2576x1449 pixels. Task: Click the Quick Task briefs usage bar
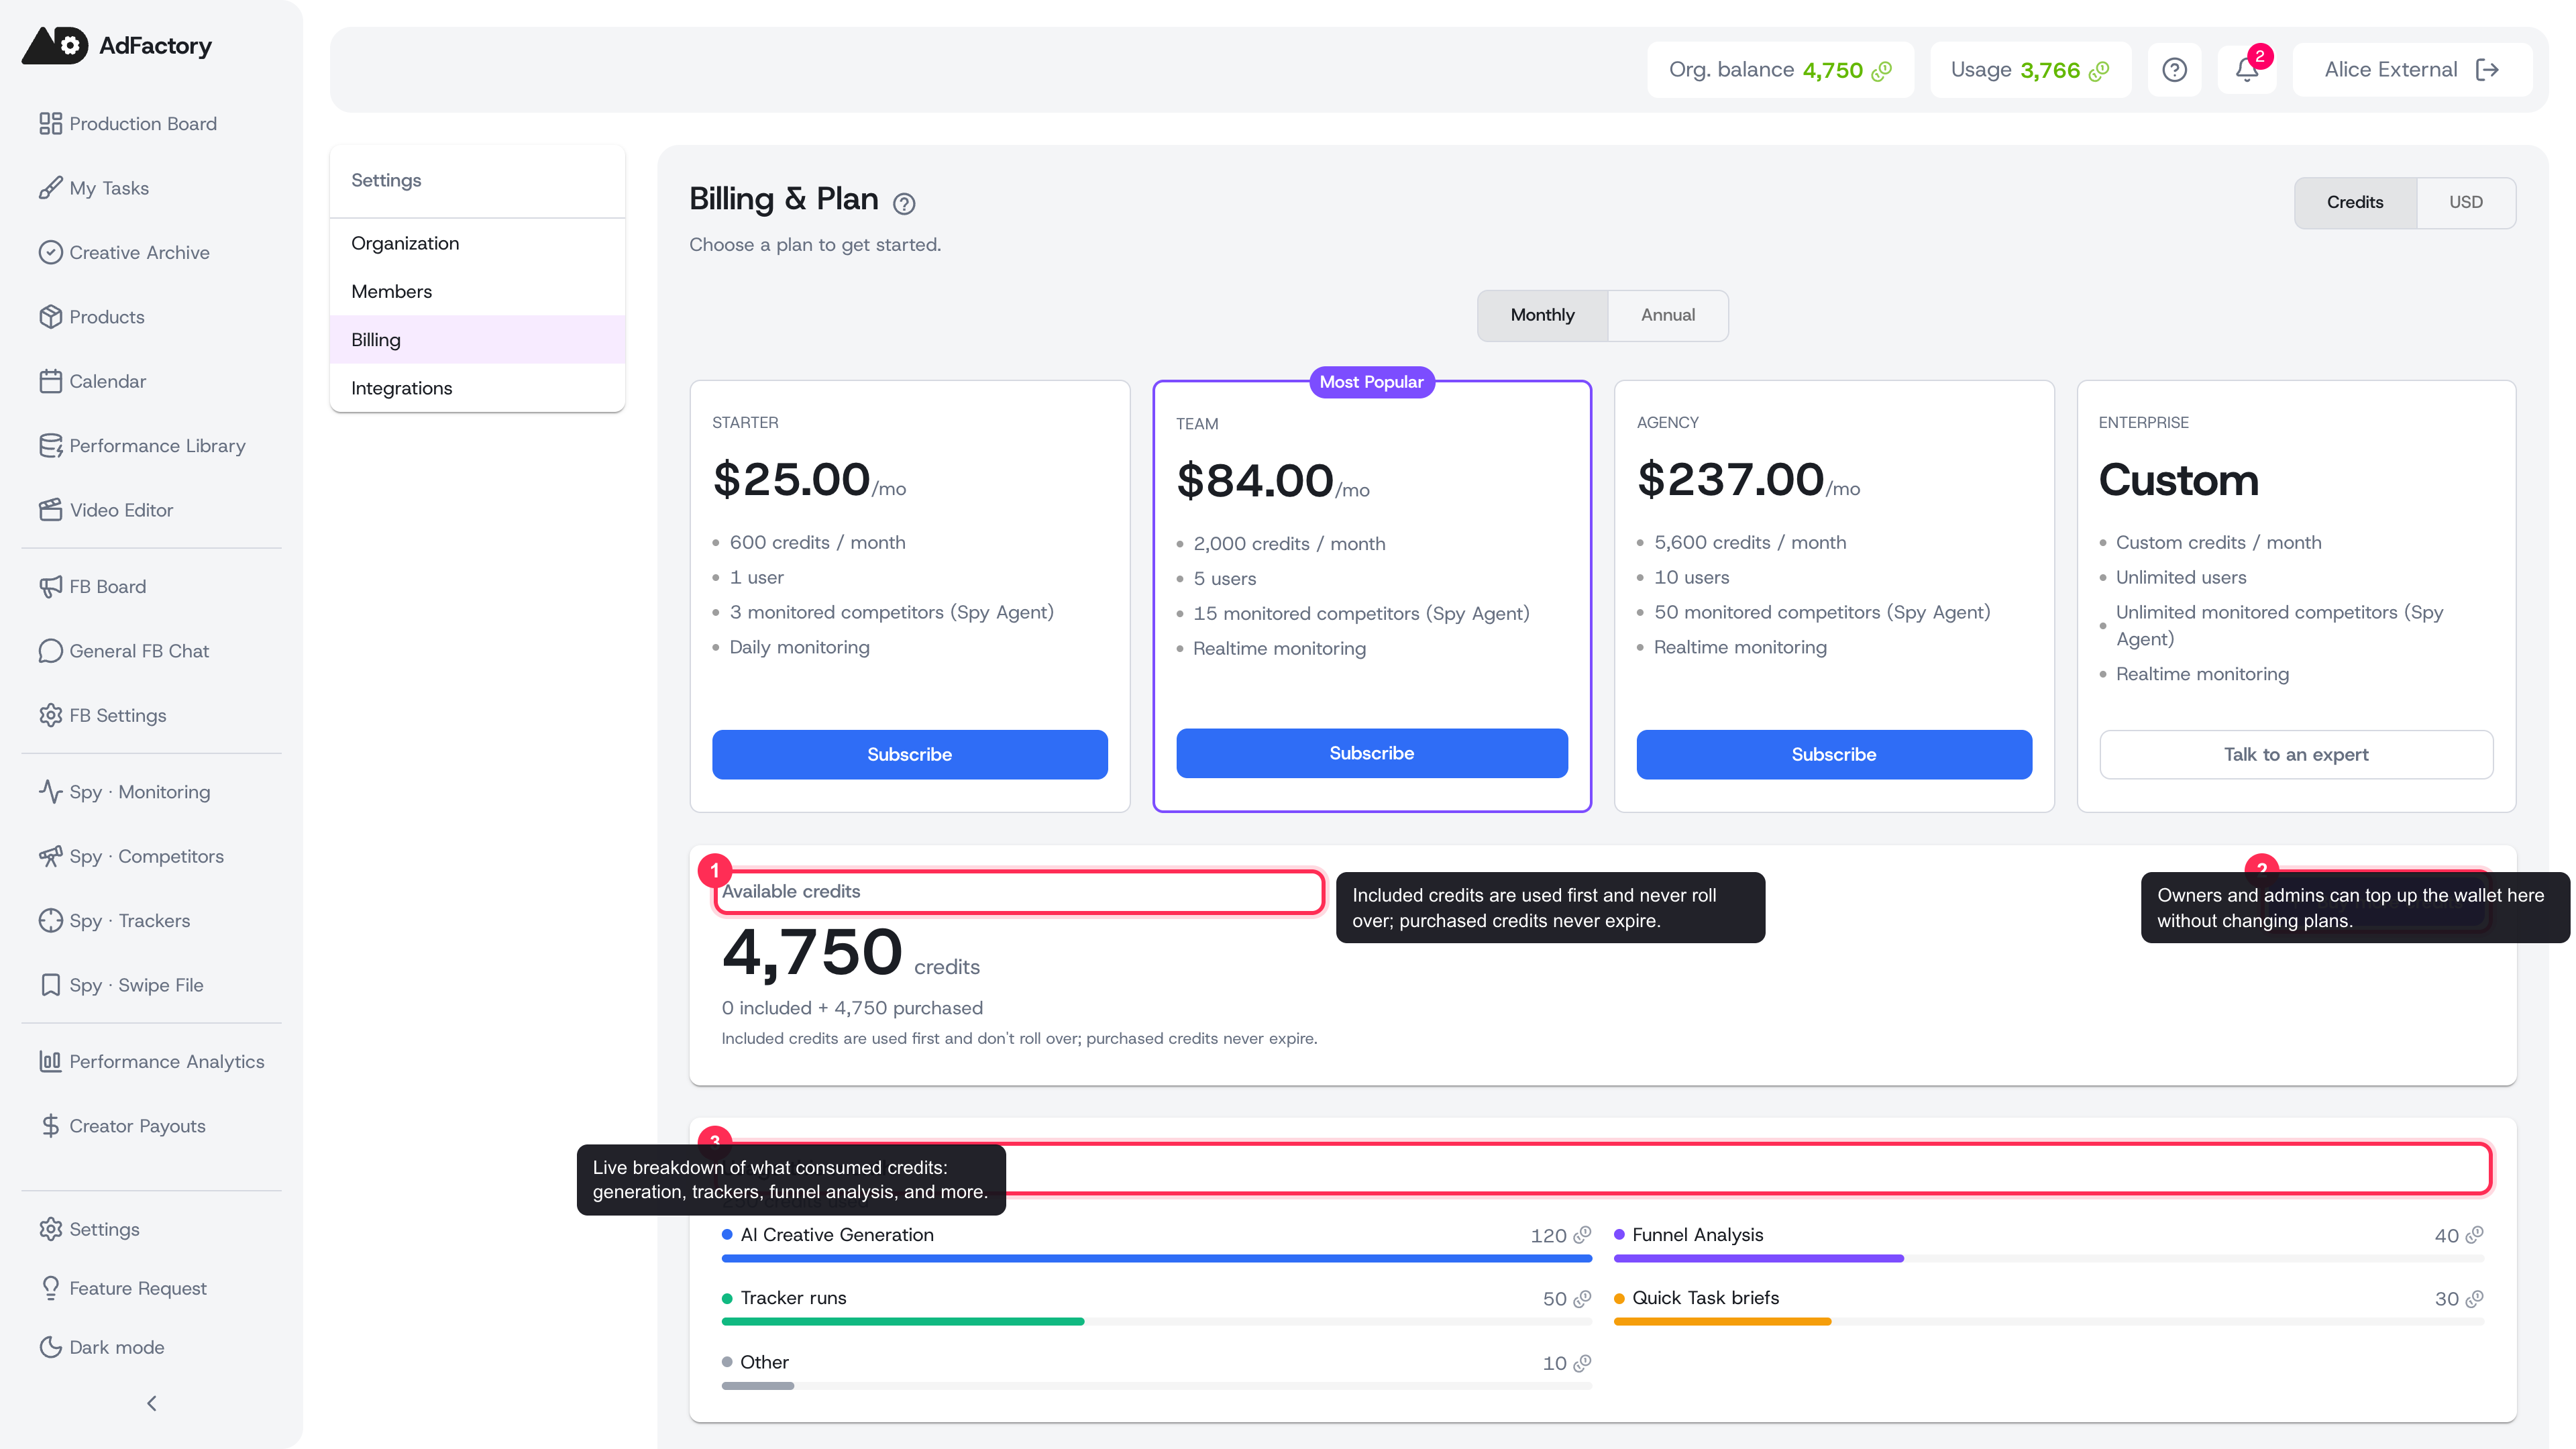(x=2048, y=1321)
